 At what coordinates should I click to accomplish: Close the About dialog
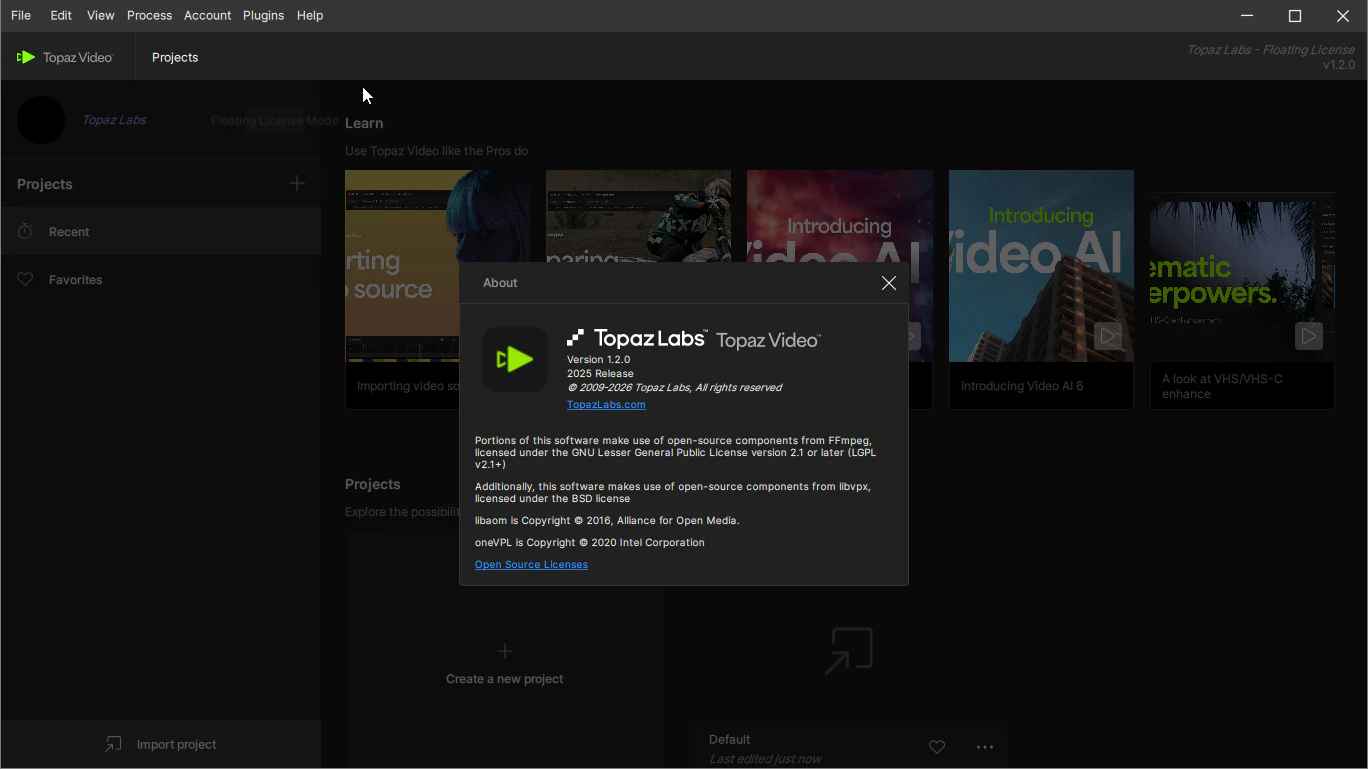tap(888, 283)
